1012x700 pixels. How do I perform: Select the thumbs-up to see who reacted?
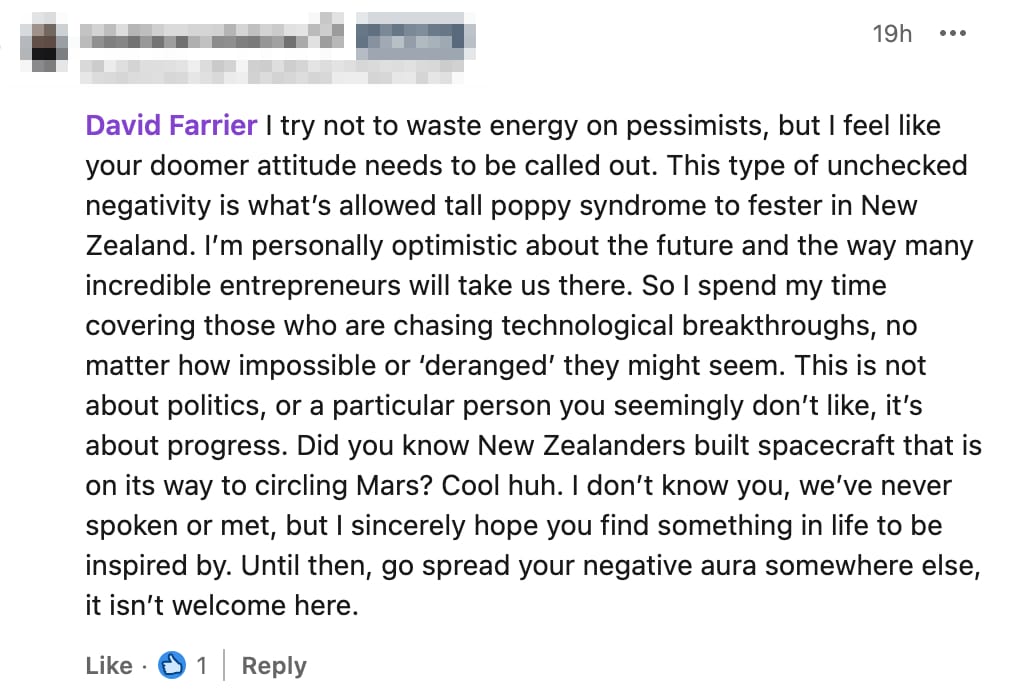(x=172, y=664)
